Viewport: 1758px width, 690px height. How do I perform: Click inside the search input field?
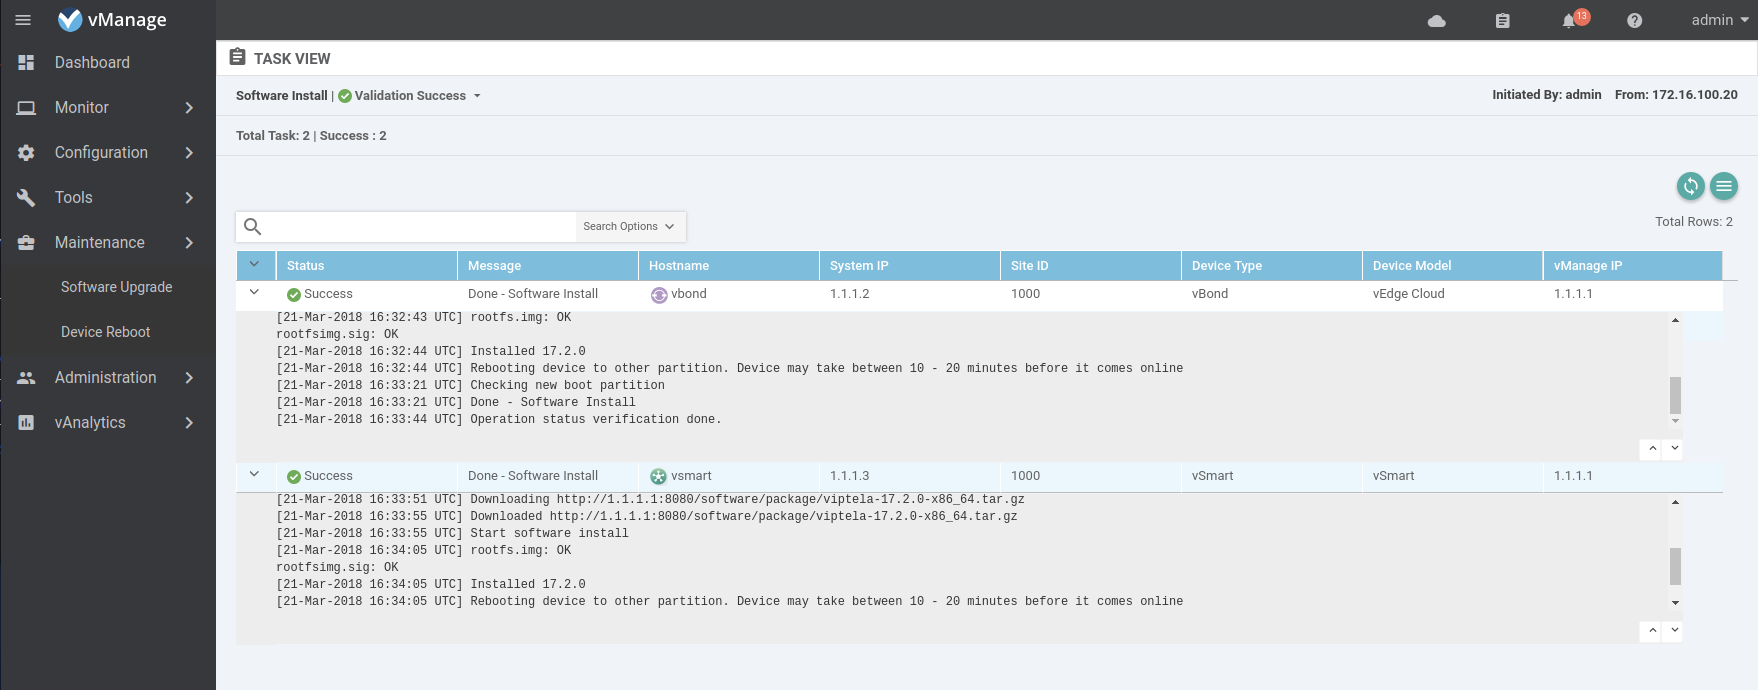tap(420, 227)
